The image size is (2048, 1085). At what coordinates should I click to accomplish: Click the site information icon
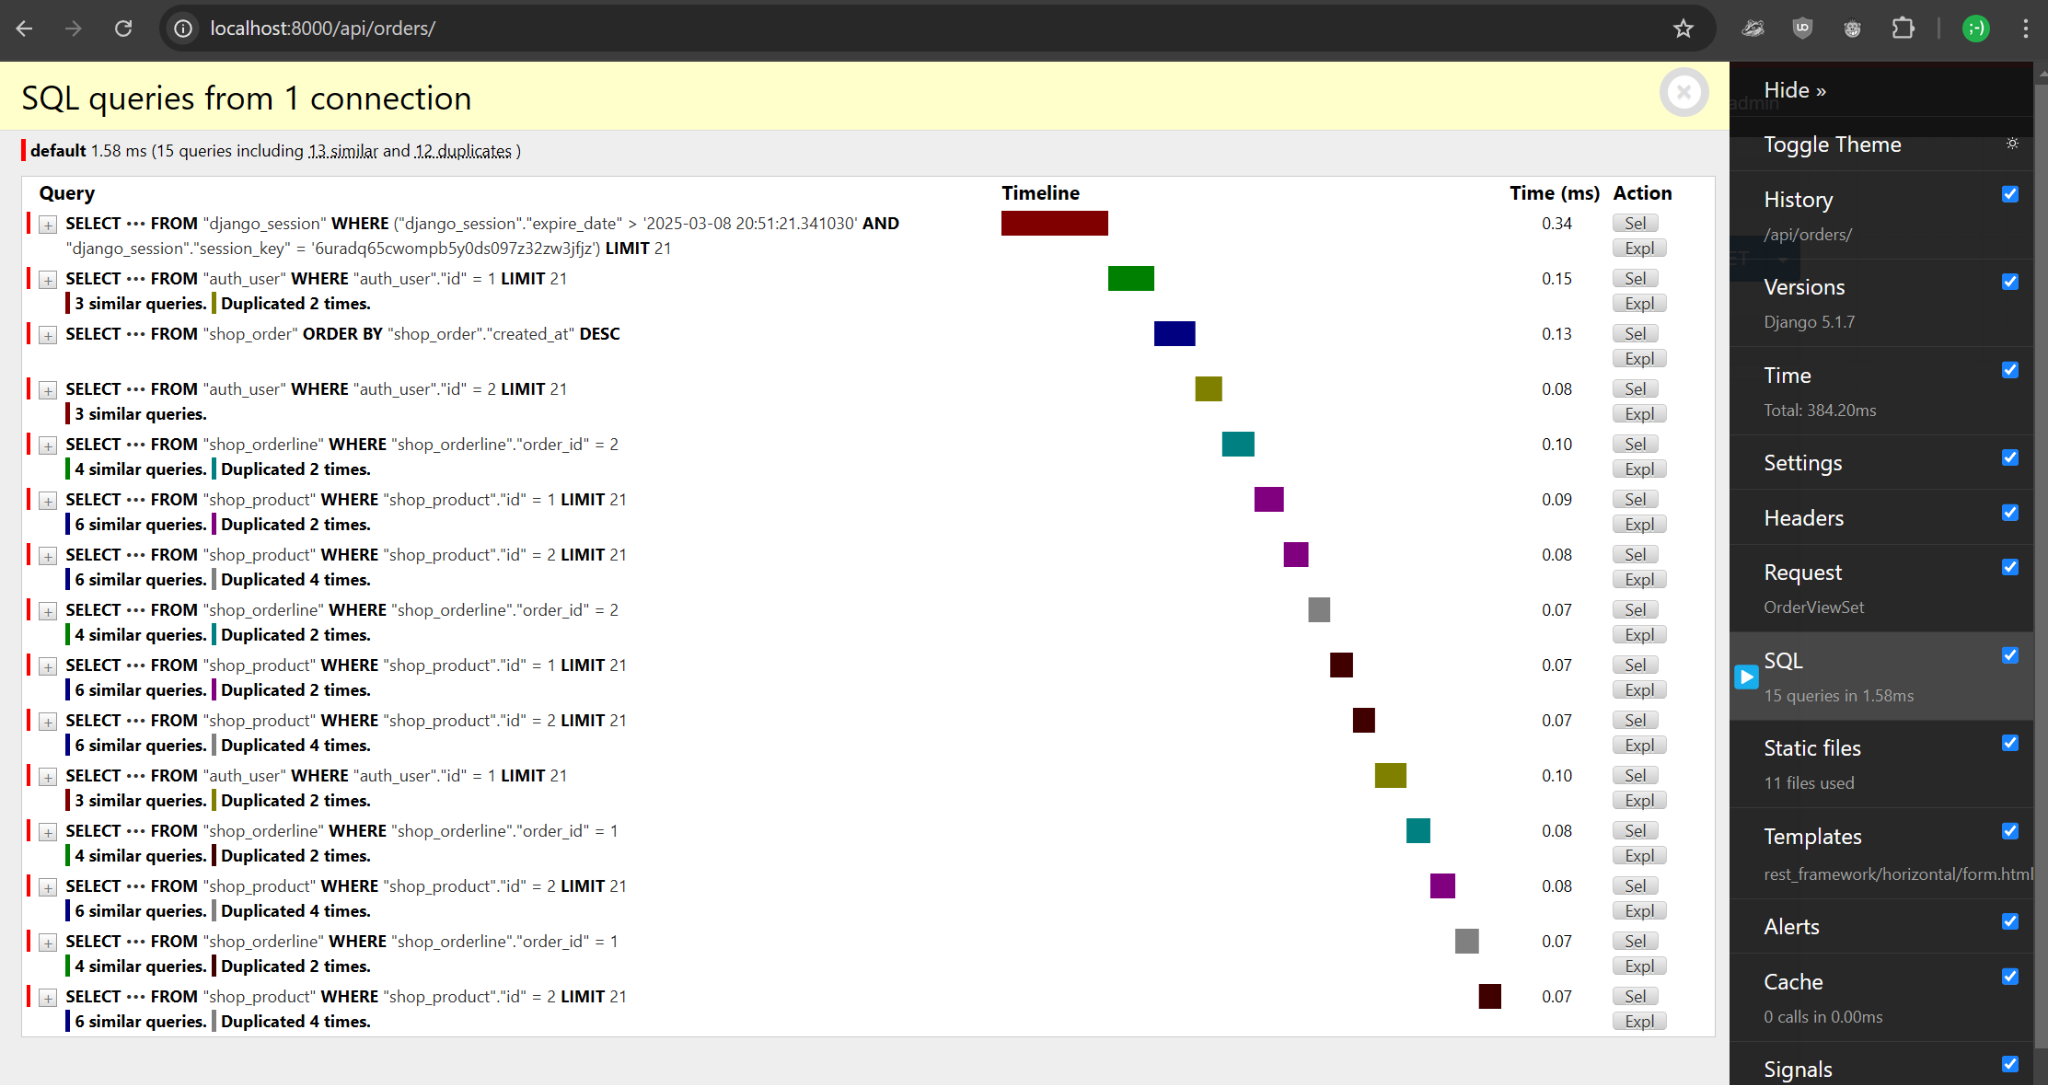click(183, 28)
